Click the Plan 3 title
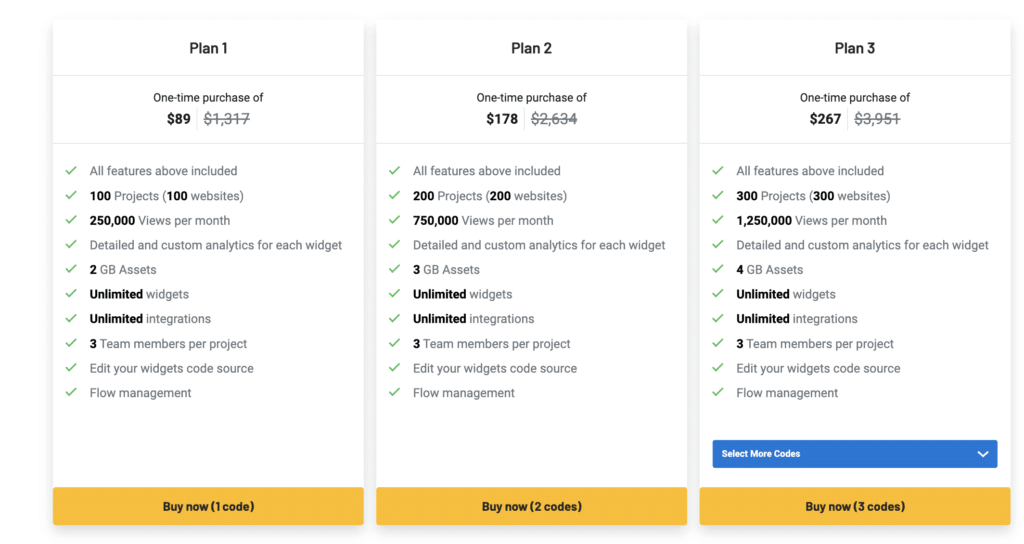This screenshot has height=544, width=1024. 855,48
